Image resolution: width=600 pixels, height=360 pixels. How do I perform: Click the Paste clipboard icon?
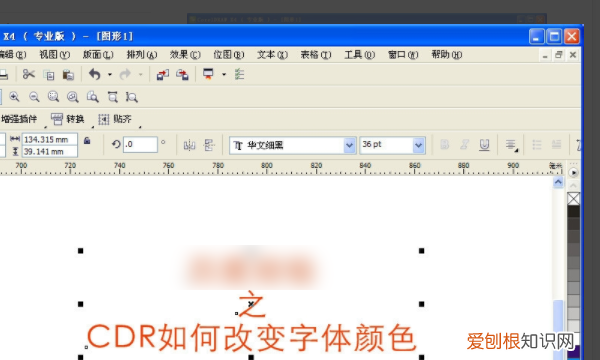68,75
